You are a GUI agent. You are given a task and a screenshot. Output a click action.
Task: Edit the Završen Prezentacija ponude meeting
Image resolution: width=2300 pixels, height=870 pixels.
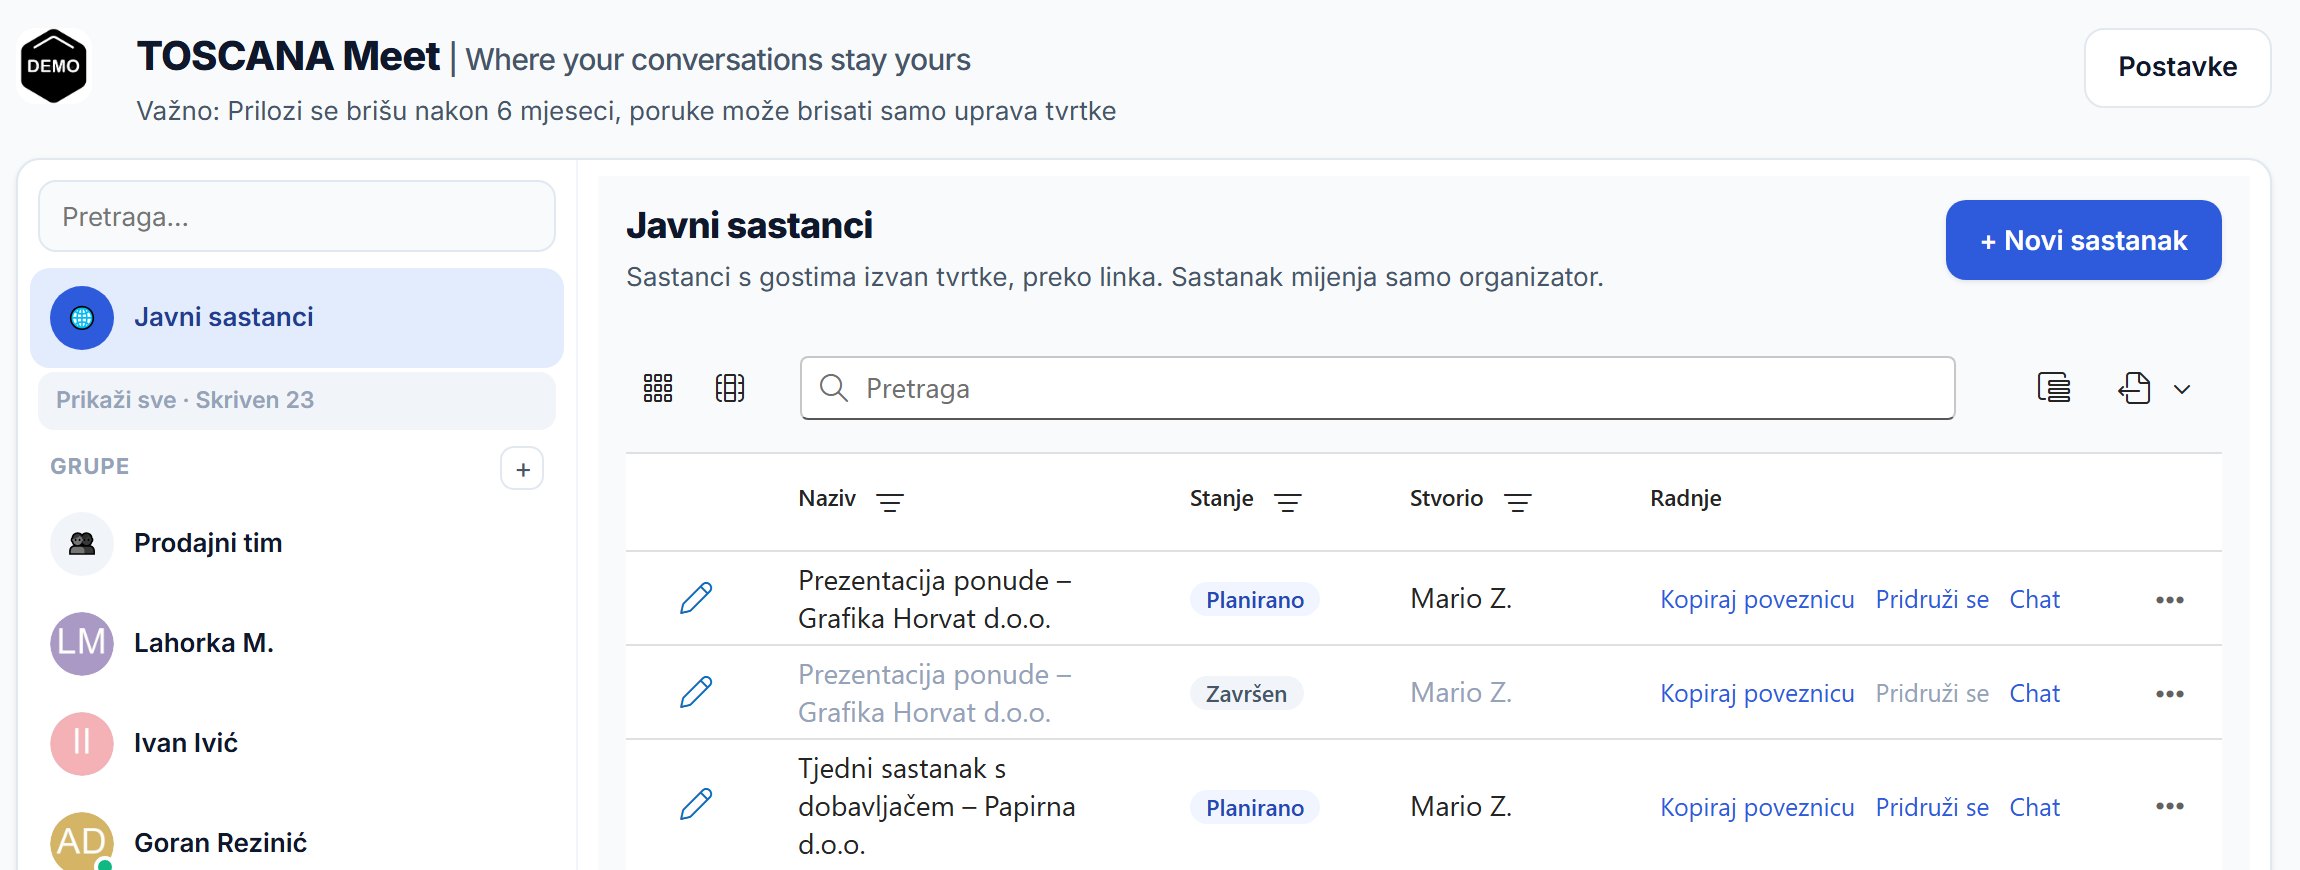pyautogui.click(x=696, y=692)
